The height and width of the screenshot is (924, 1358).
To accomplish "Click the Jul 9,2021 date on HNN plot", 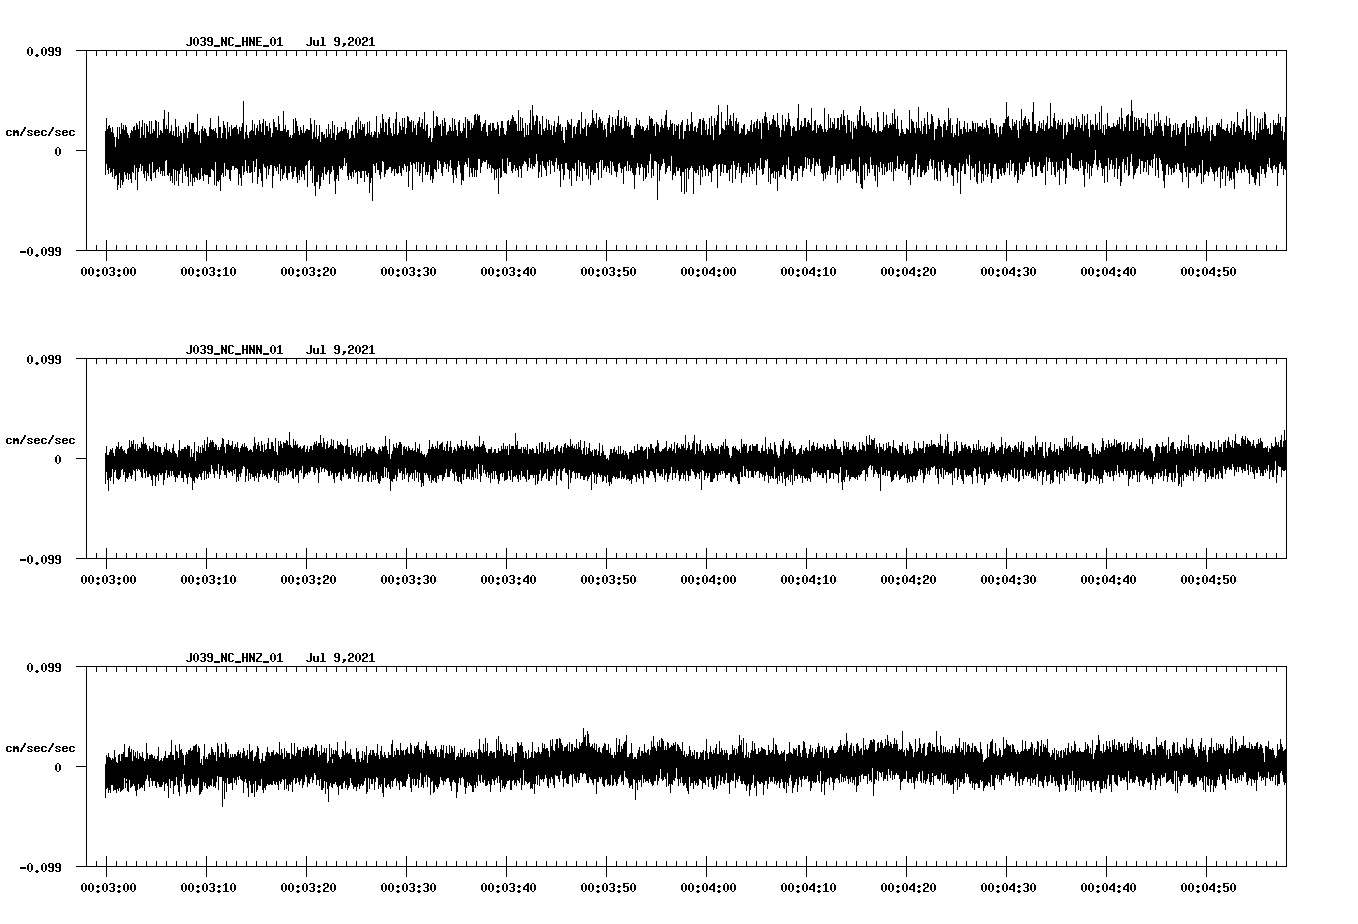I will [x=340, y=350].
